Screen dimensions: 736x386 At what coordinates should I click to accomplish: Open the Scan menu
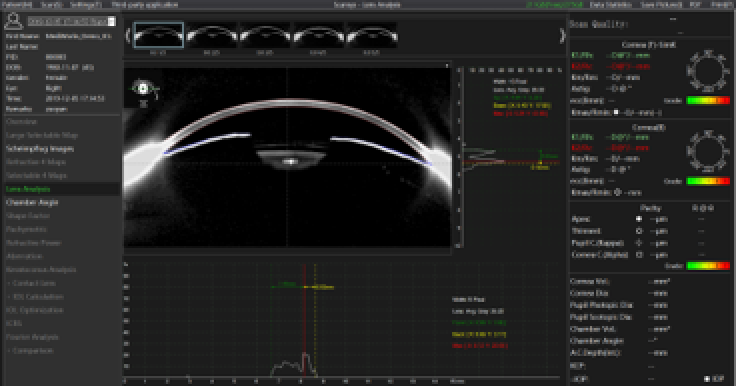51,5
